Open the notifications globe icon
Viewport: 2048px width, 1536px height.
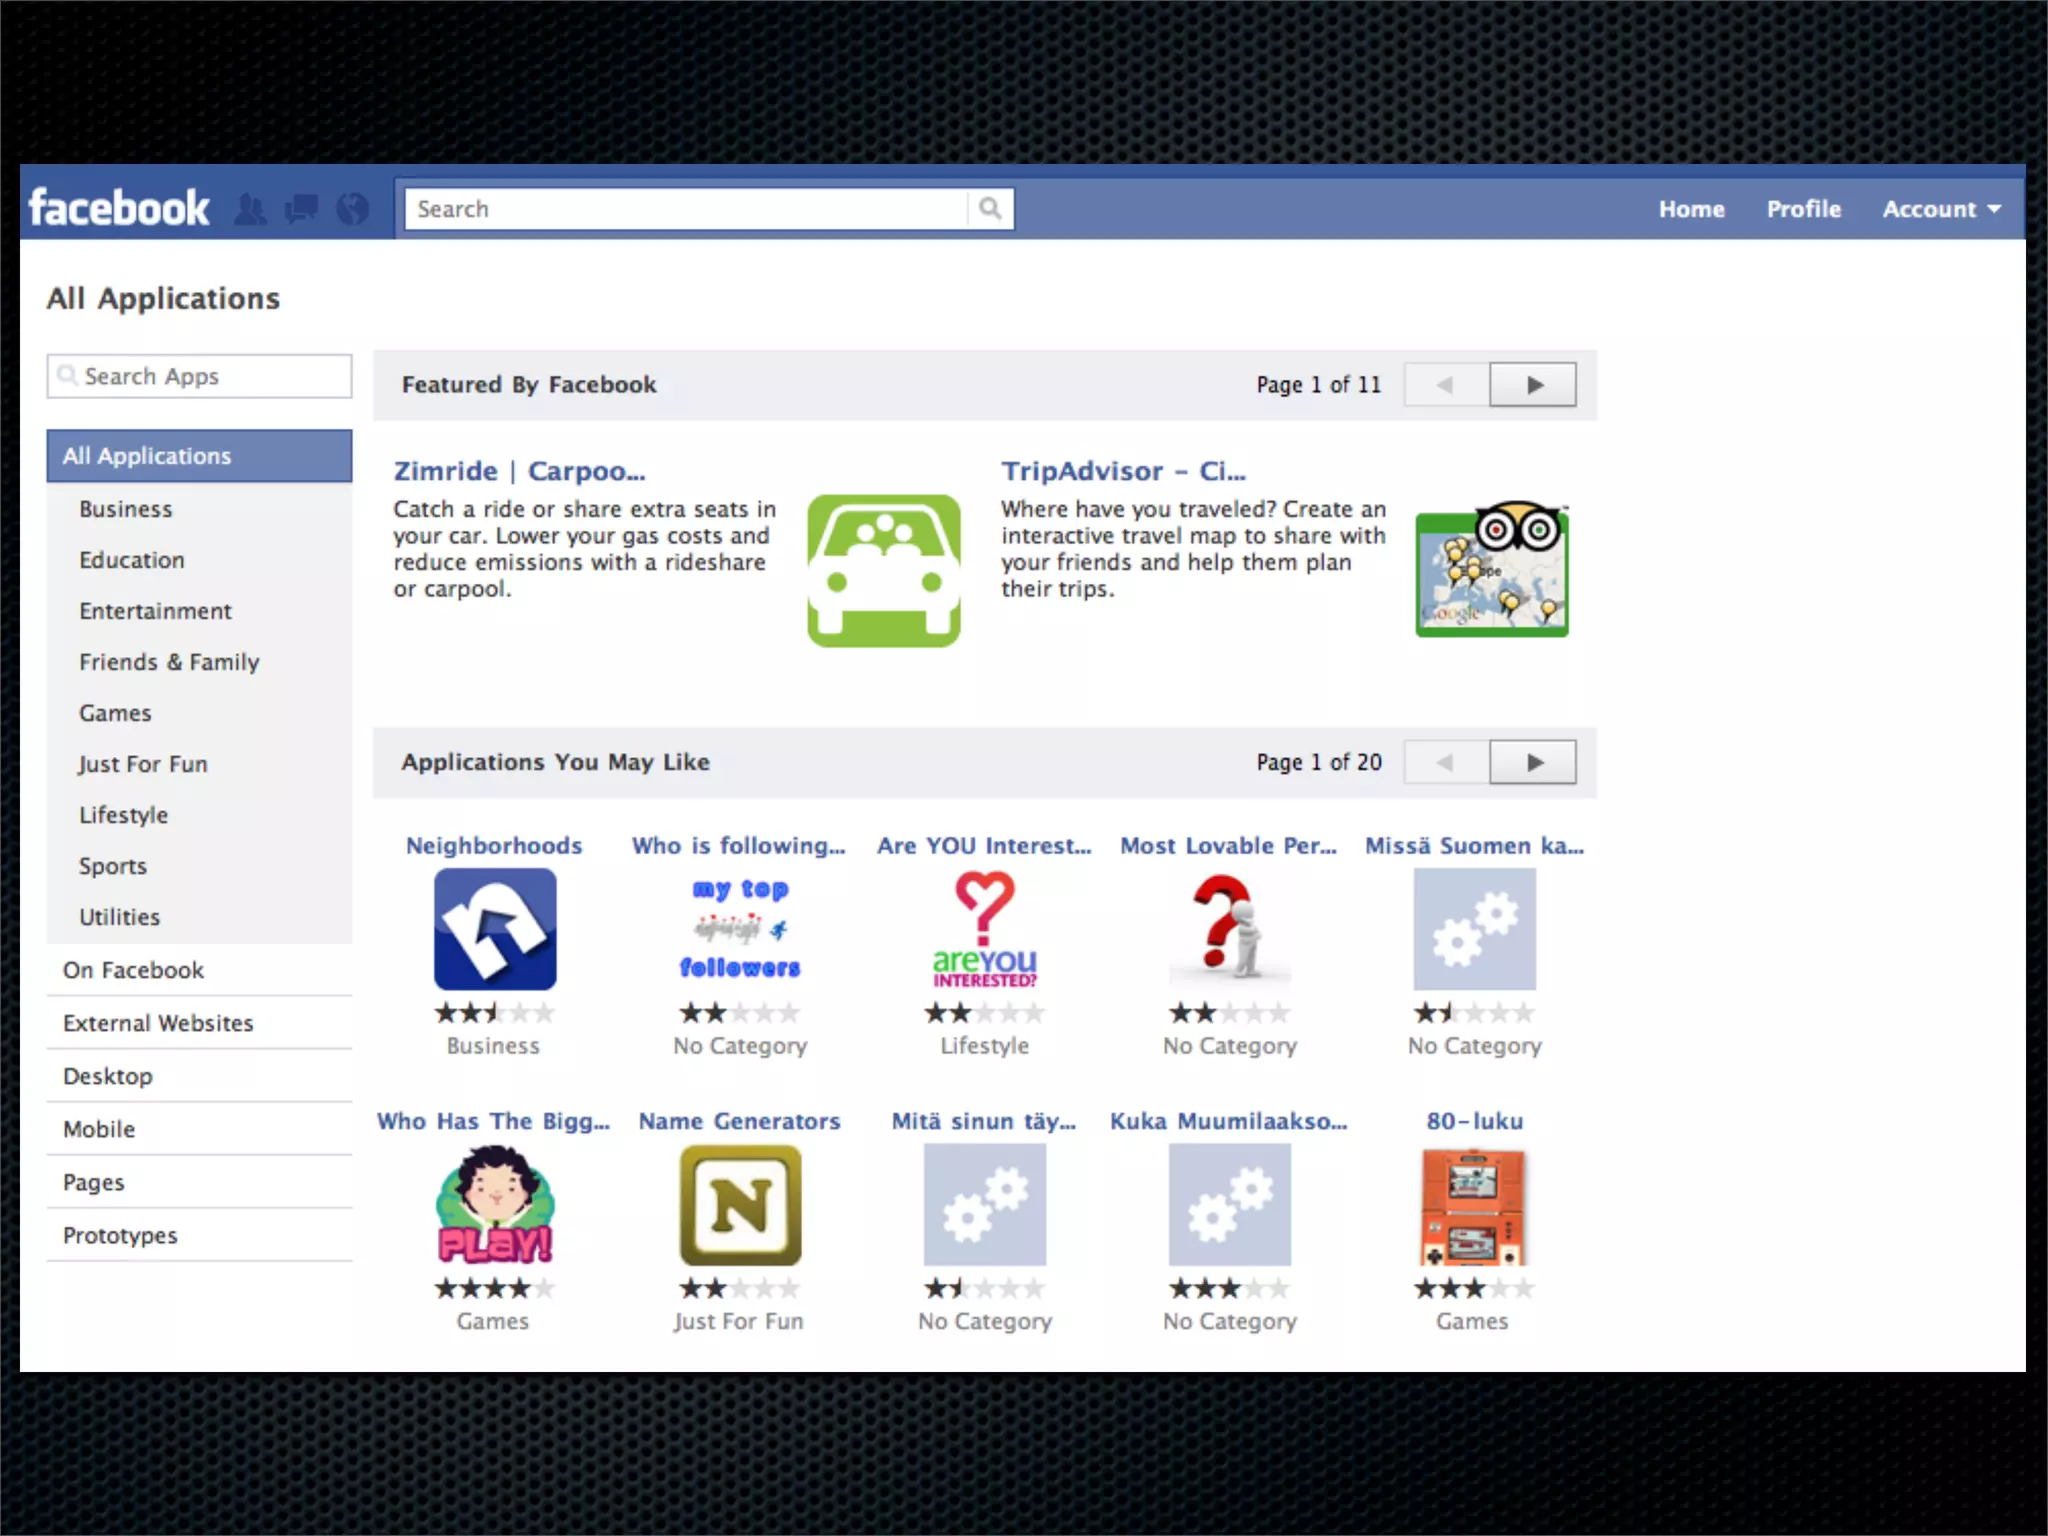352,209
